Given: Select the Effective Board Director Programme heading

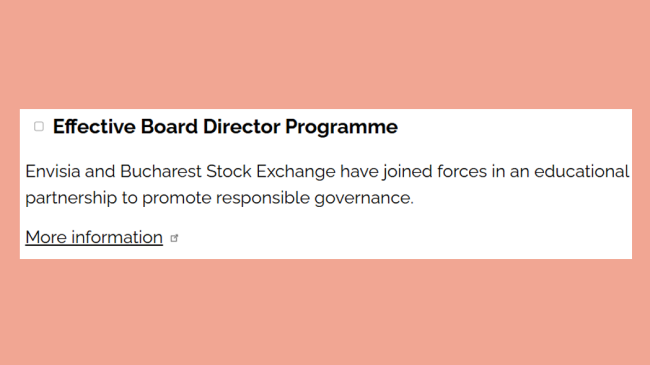Looking at the screenshot, I should pyautogui.click(x=225, y=127).
